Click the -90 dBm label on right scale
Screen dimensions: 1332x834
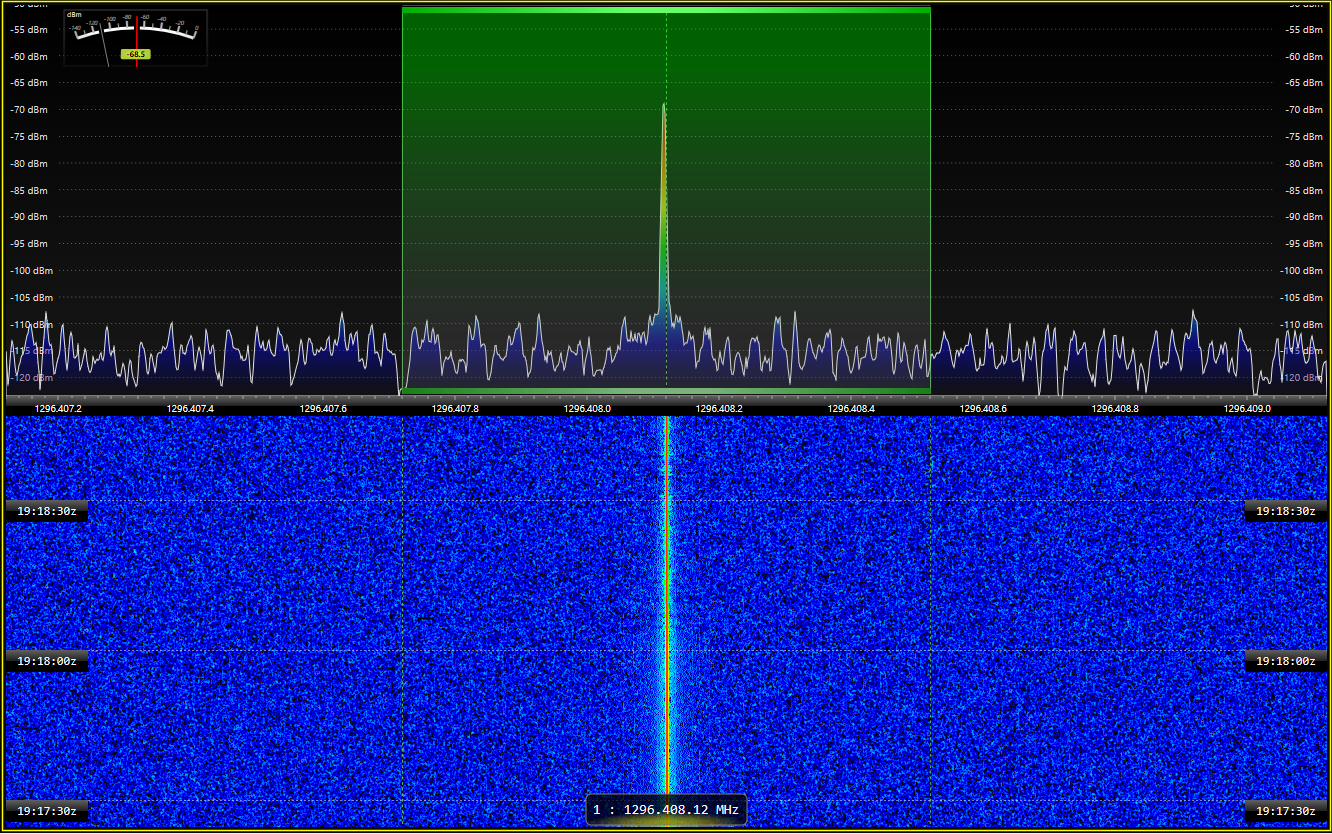[x=1304, y=217]
